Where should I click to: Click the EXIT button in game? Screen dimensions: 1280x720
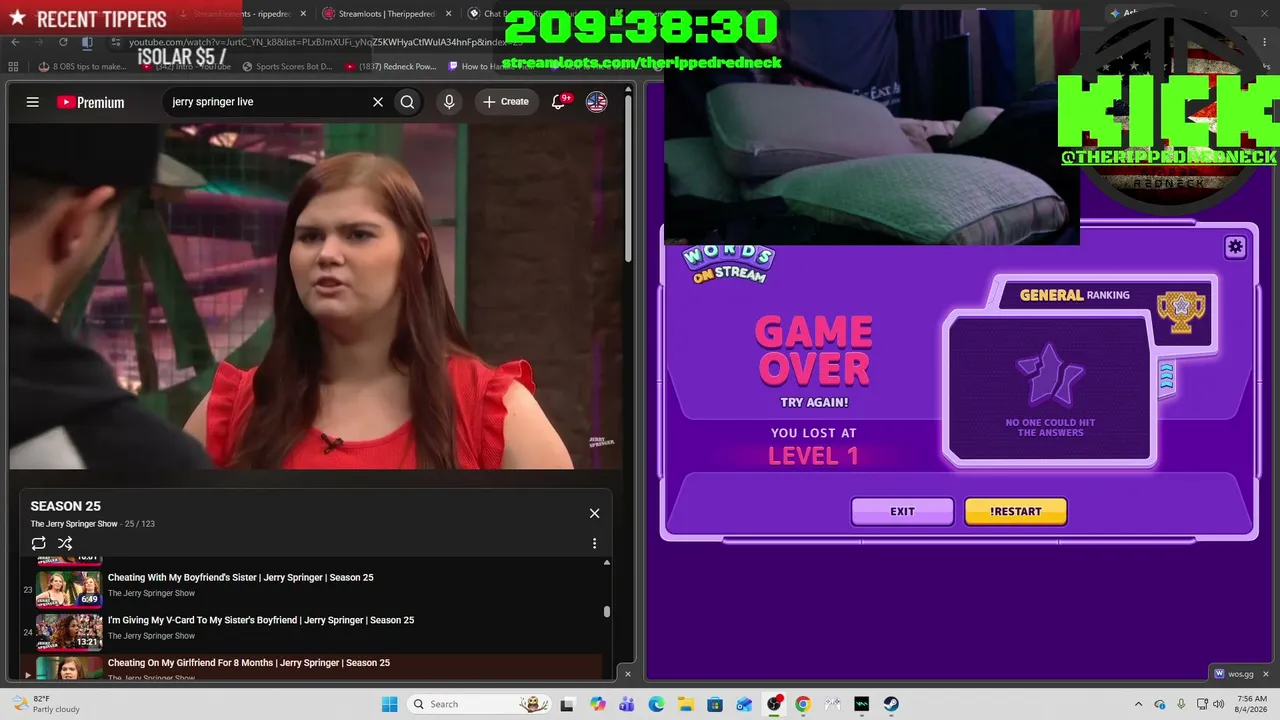[902, 511]
